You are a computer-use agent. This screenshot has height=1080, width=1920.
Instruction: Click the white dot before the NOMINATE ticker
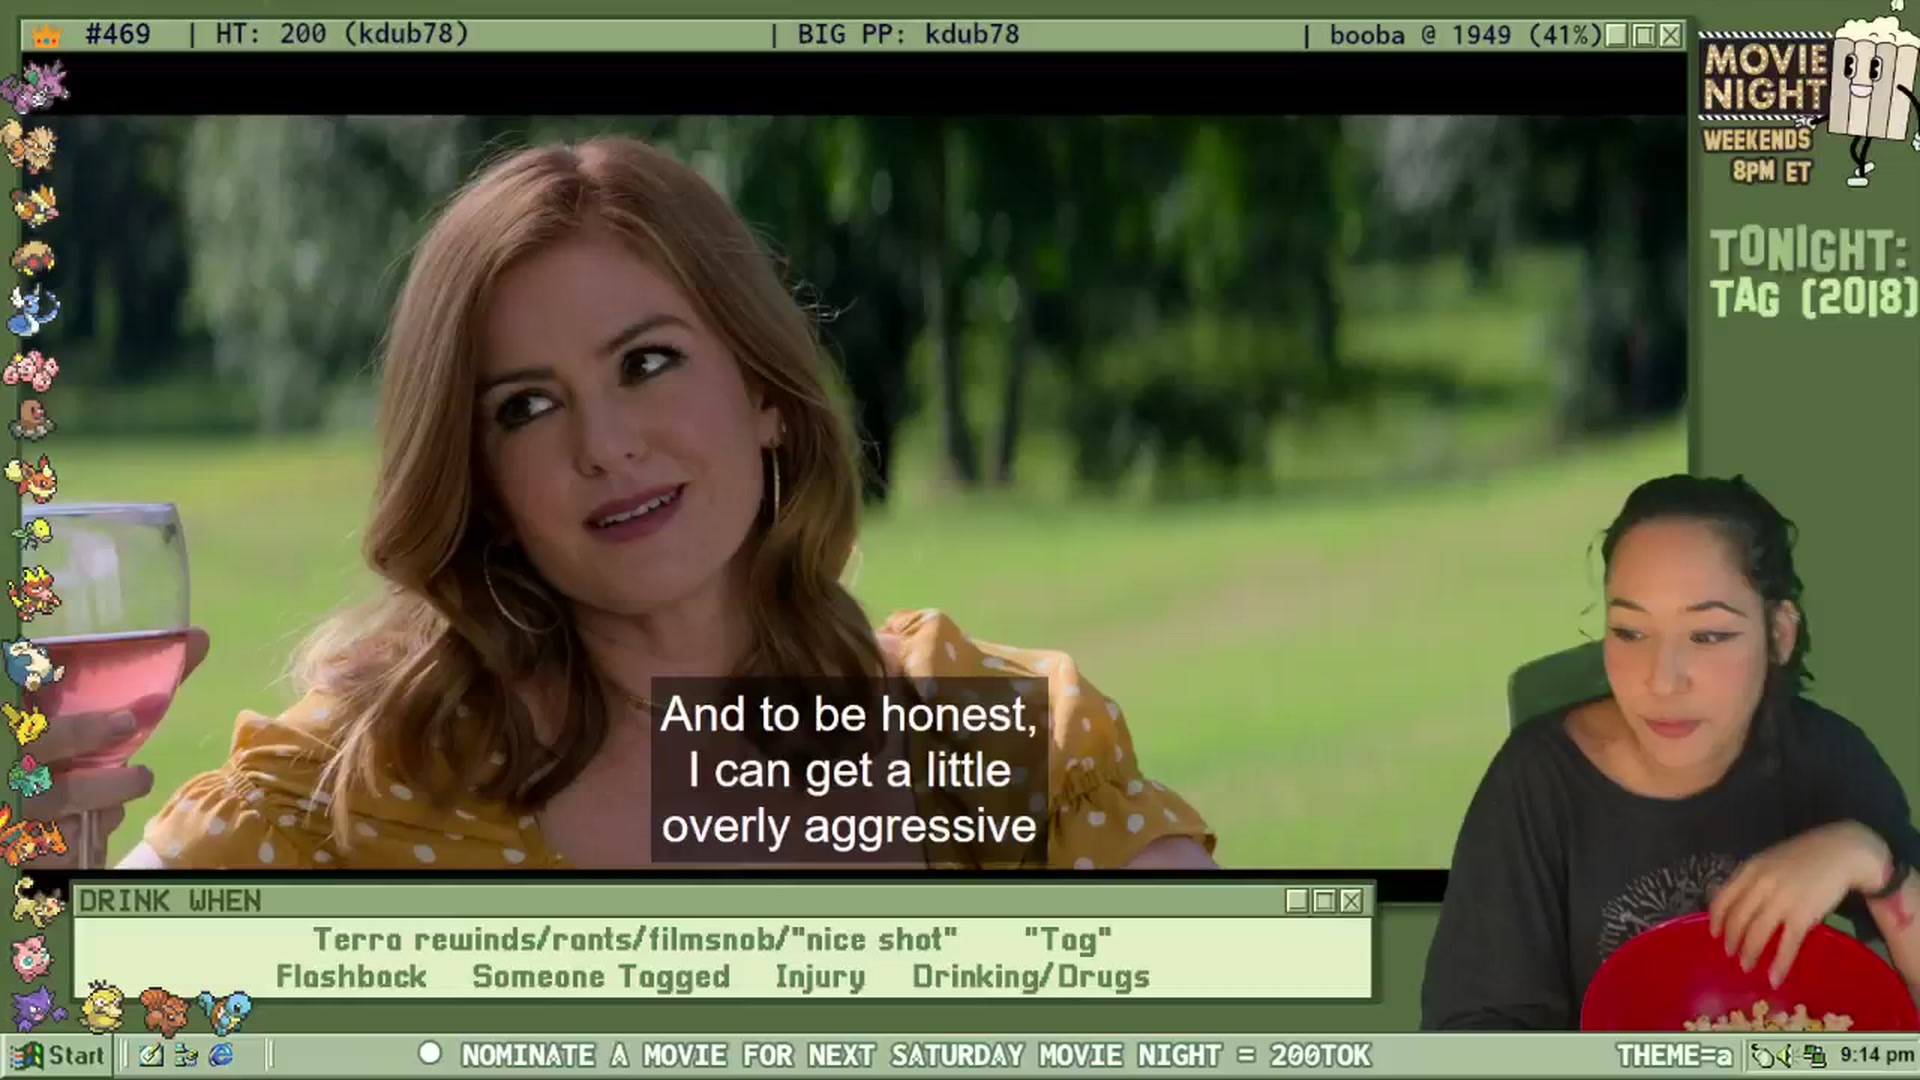430,1053
